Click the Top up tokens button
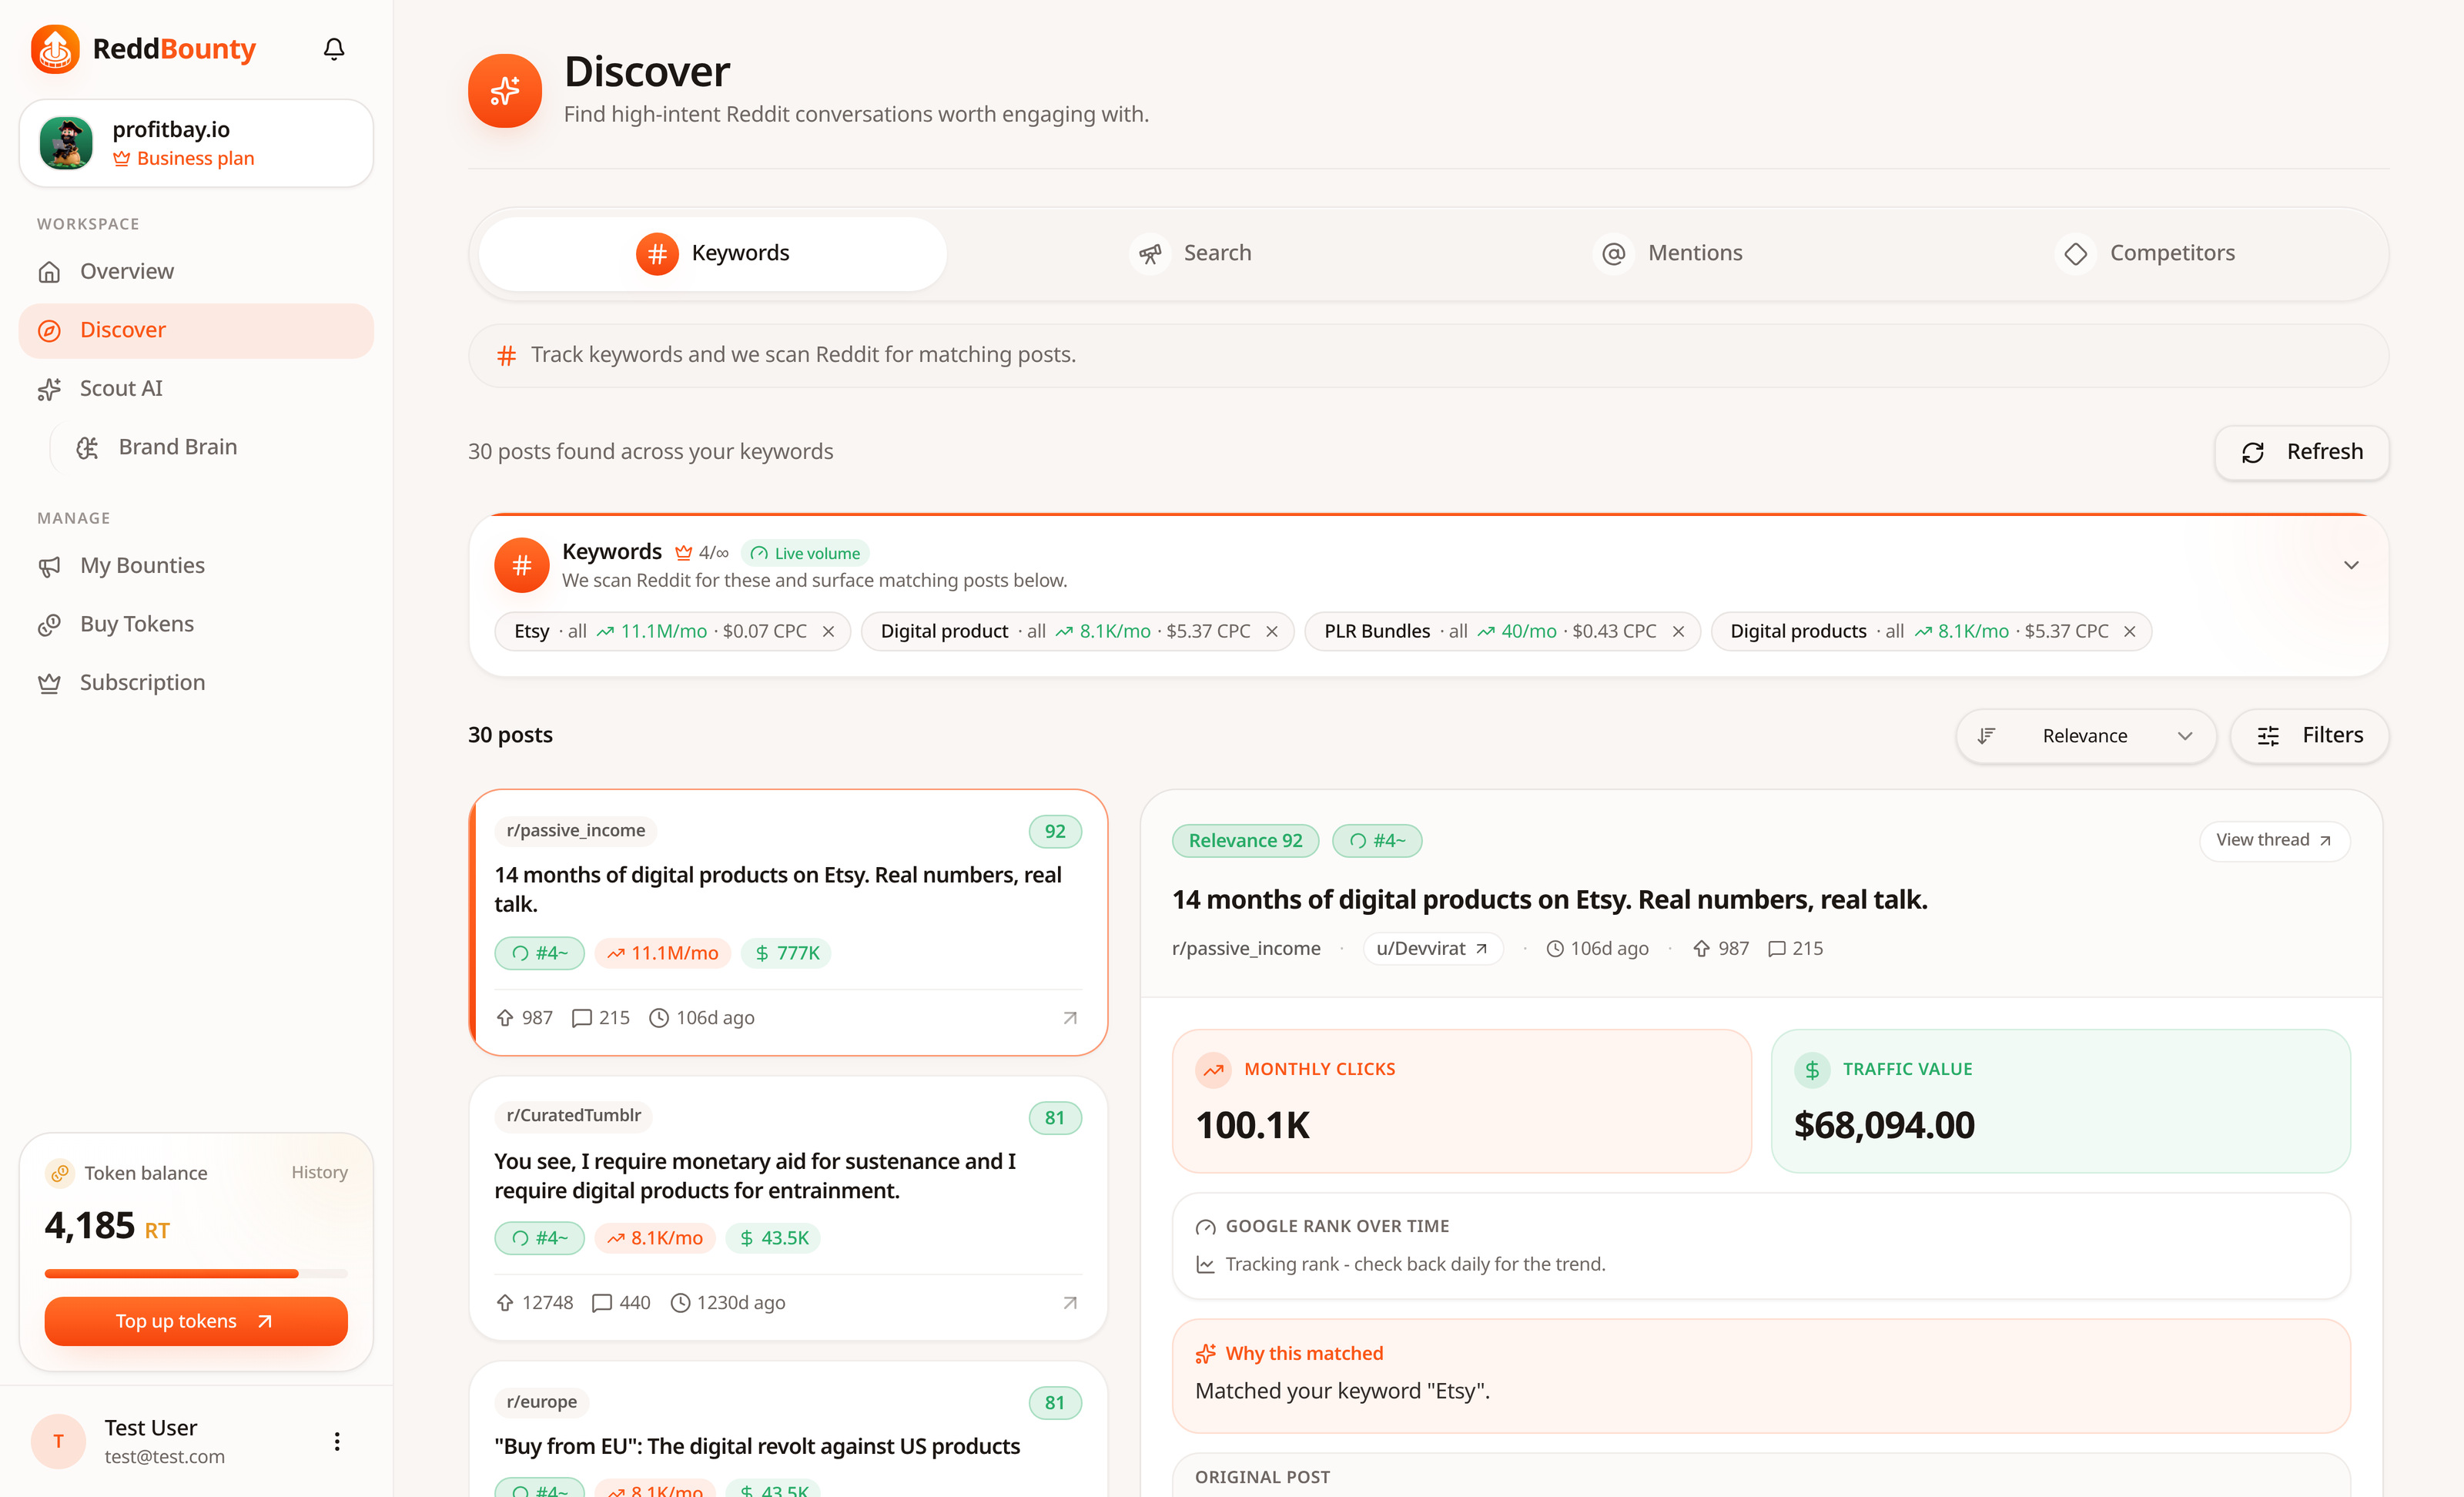The width and height of the screenshot is (2464, 1497). [x=196, y=1322]
